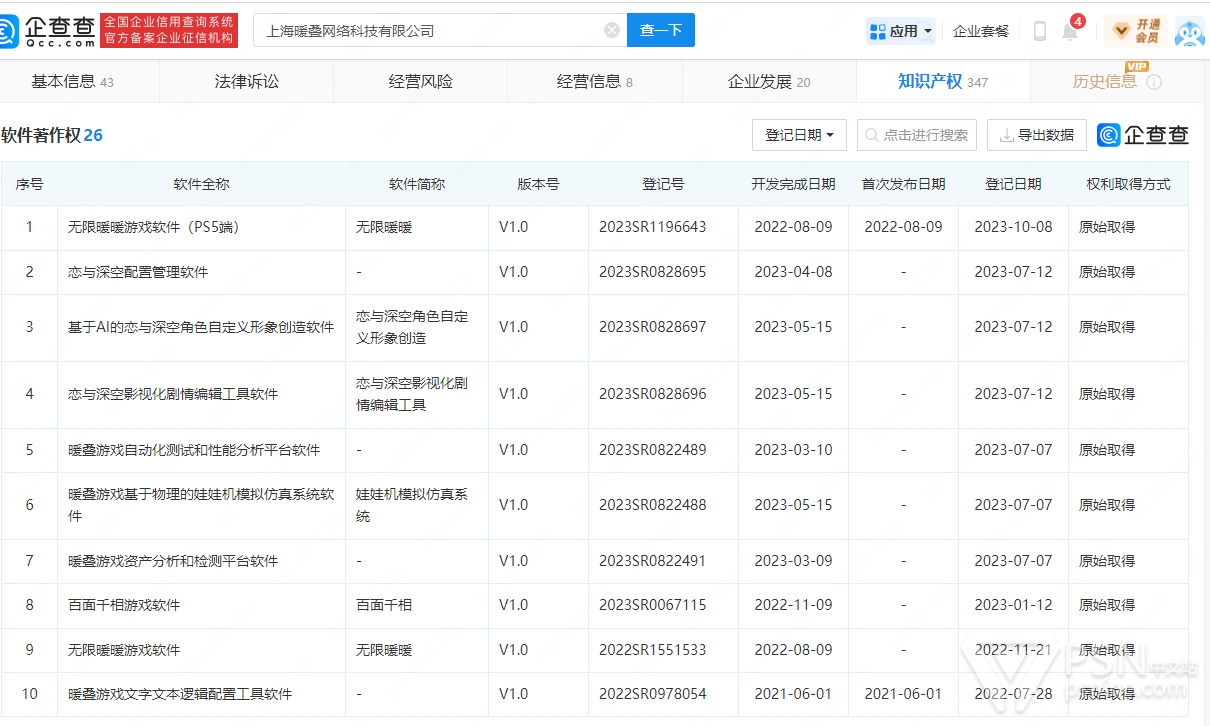
Task: Expand the 应用 dropdown
Action: tap(902, 31)
